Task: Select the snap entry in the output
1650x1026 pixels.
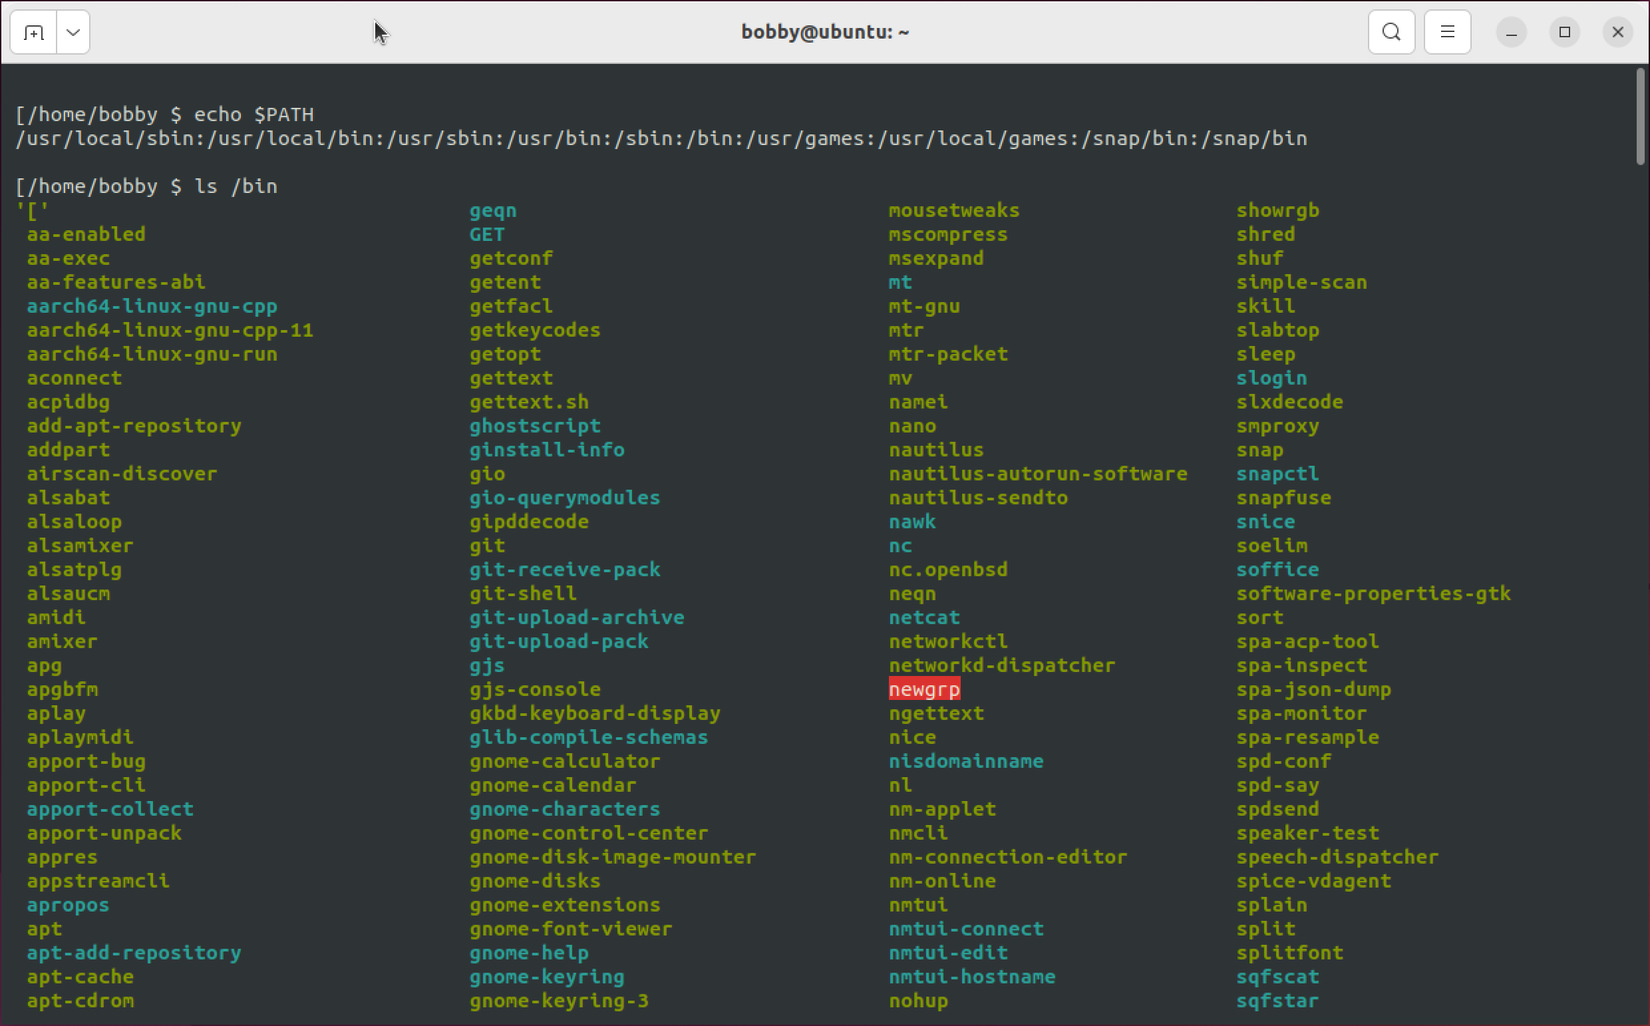Action: (x=1259, y=449)
